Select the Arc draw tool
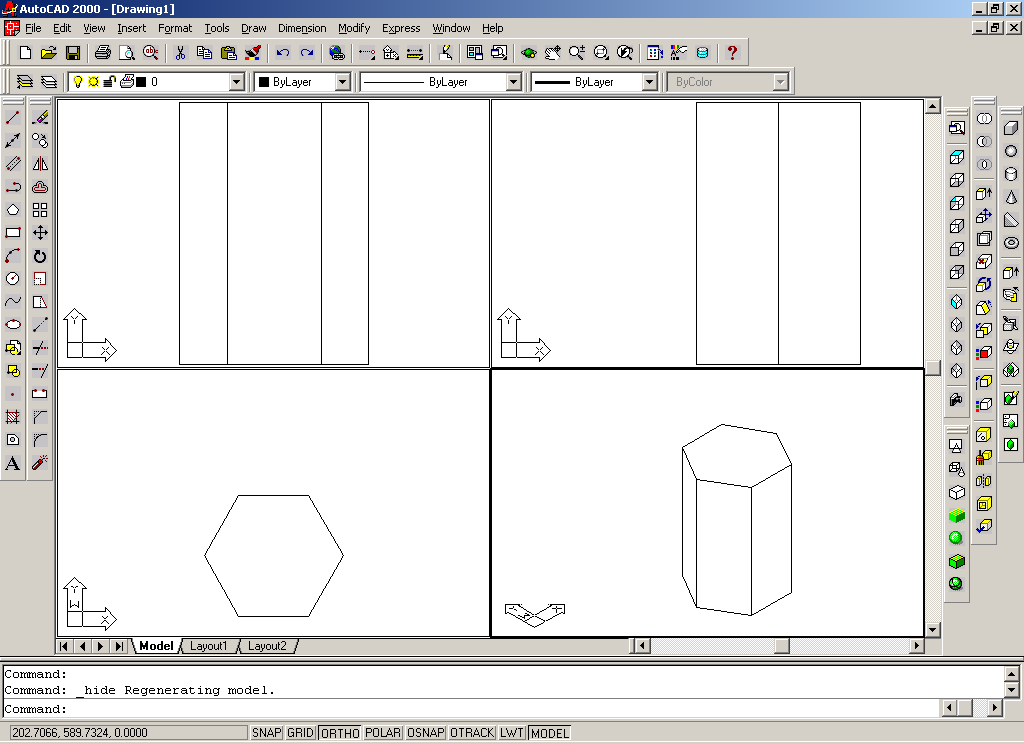 point(12,255)
